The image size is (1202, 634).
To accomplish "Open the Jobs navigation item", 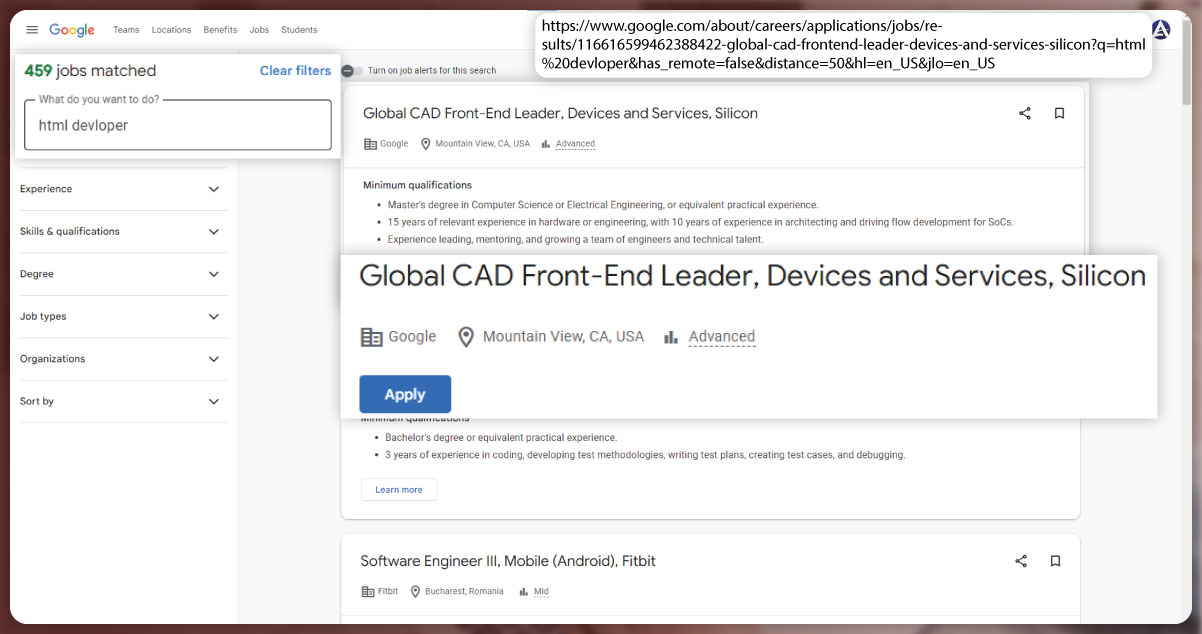I will click(x=259, y=30).
